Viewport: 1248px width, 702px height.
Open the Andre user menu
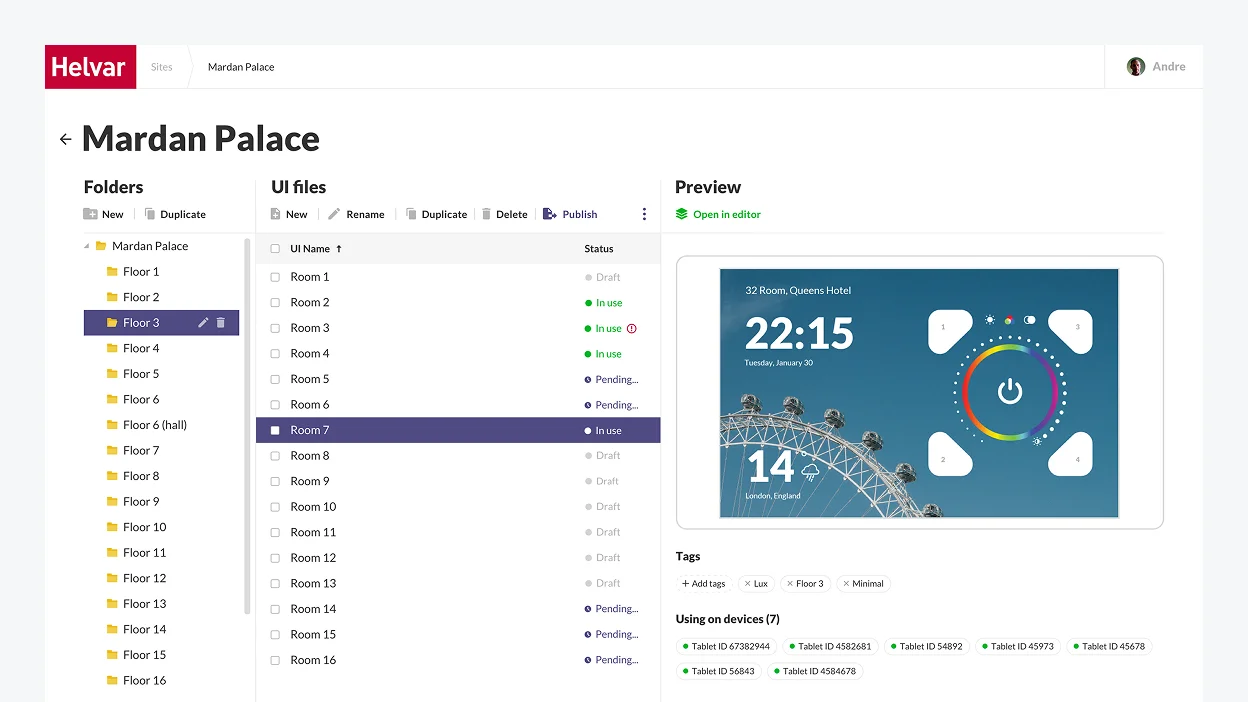point(1155,67)
